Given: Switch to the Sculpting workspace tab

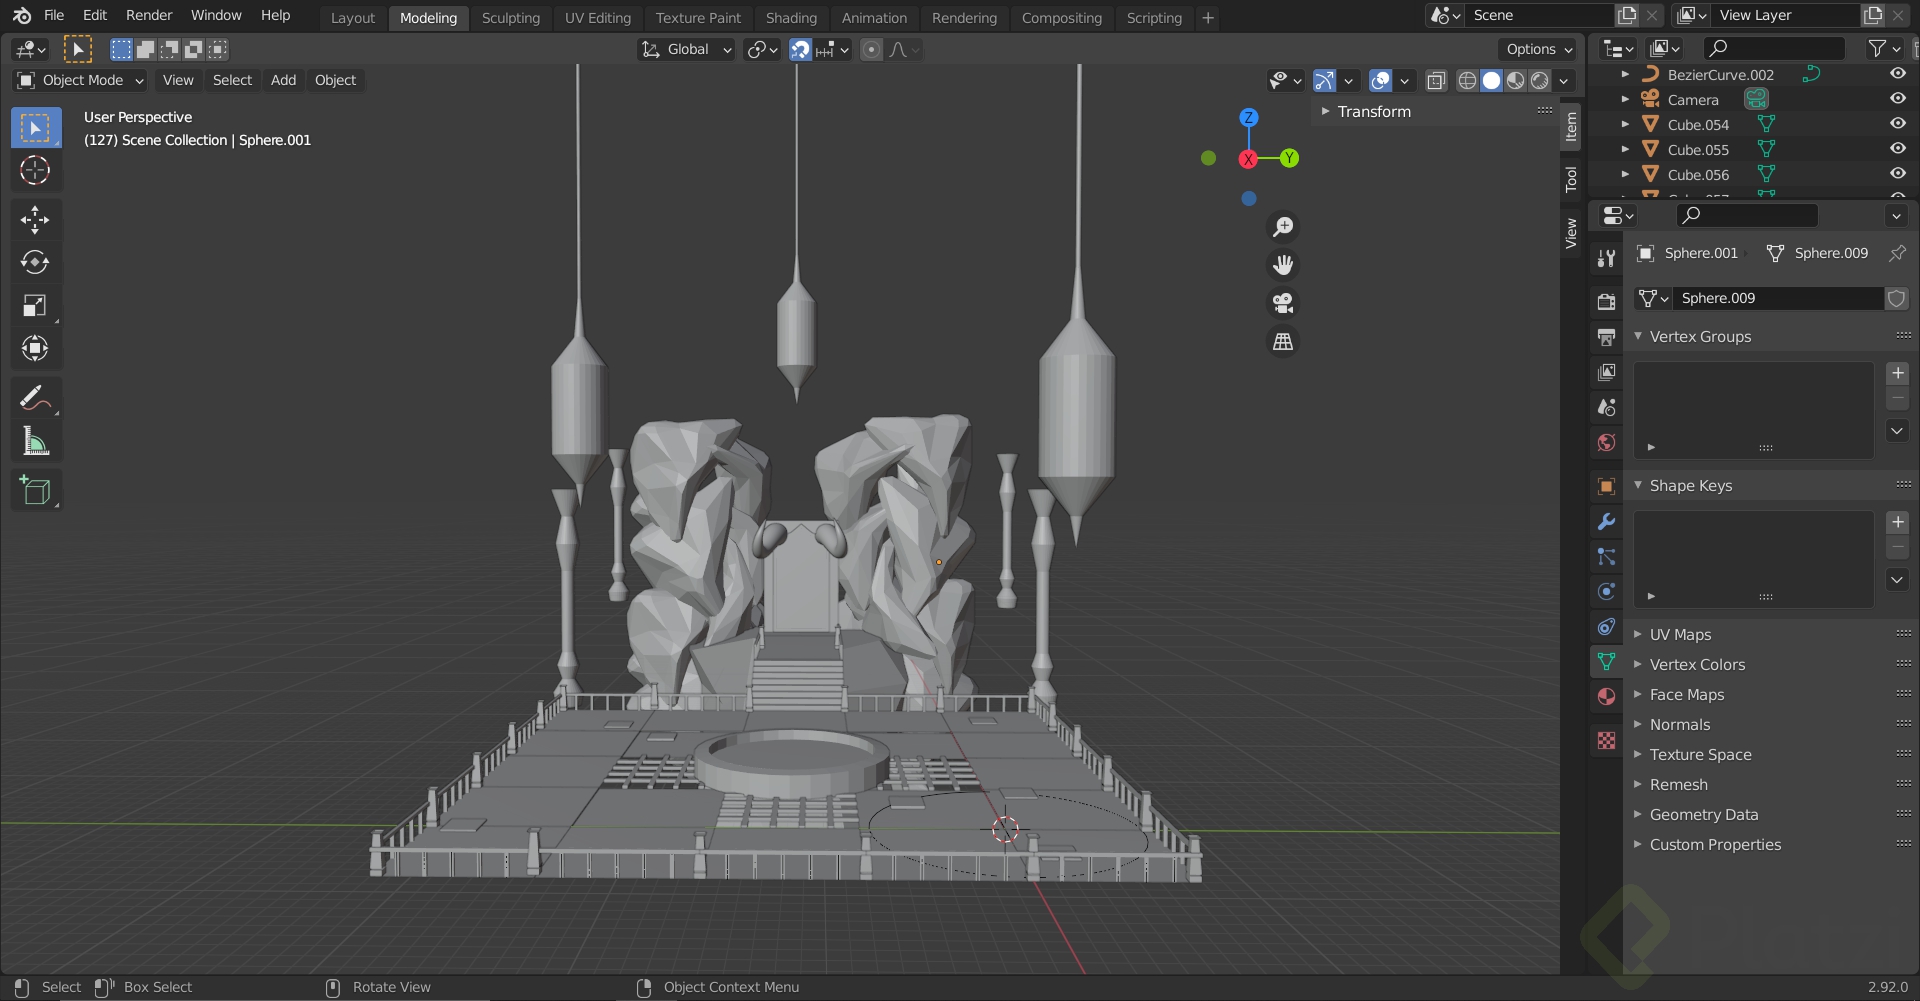Looking at the screenshot, I should (510, 18).
